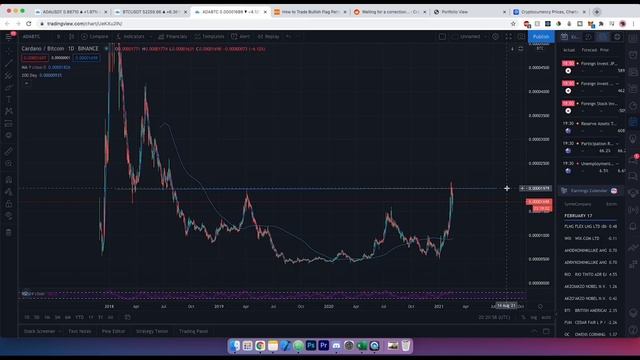Select the brush drawing tool

9,88
